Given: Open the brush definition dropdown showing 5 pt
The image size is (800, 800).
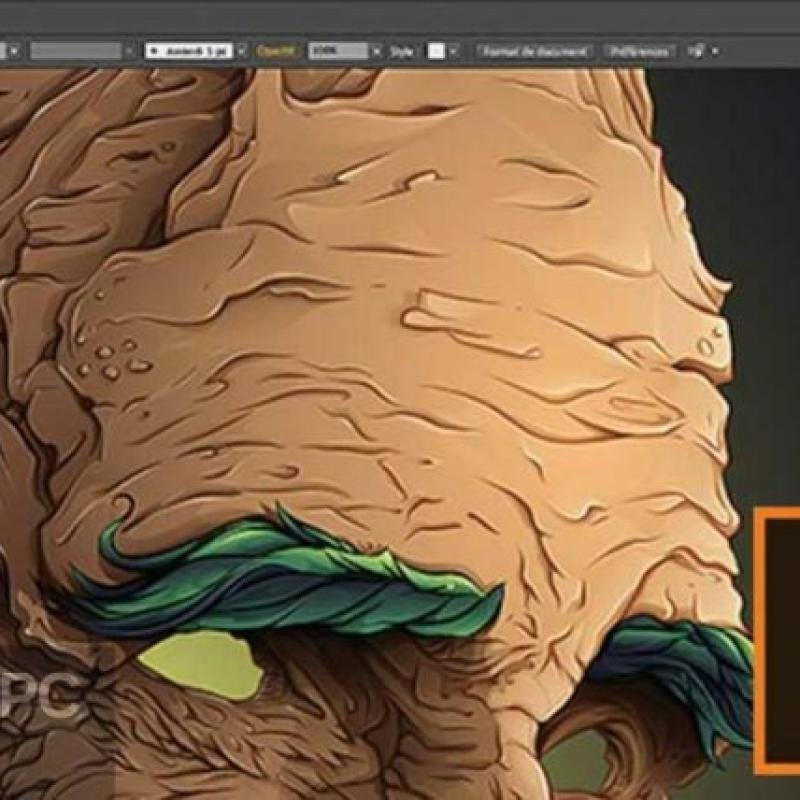Looking at the screenshot, I should (188, 51).
